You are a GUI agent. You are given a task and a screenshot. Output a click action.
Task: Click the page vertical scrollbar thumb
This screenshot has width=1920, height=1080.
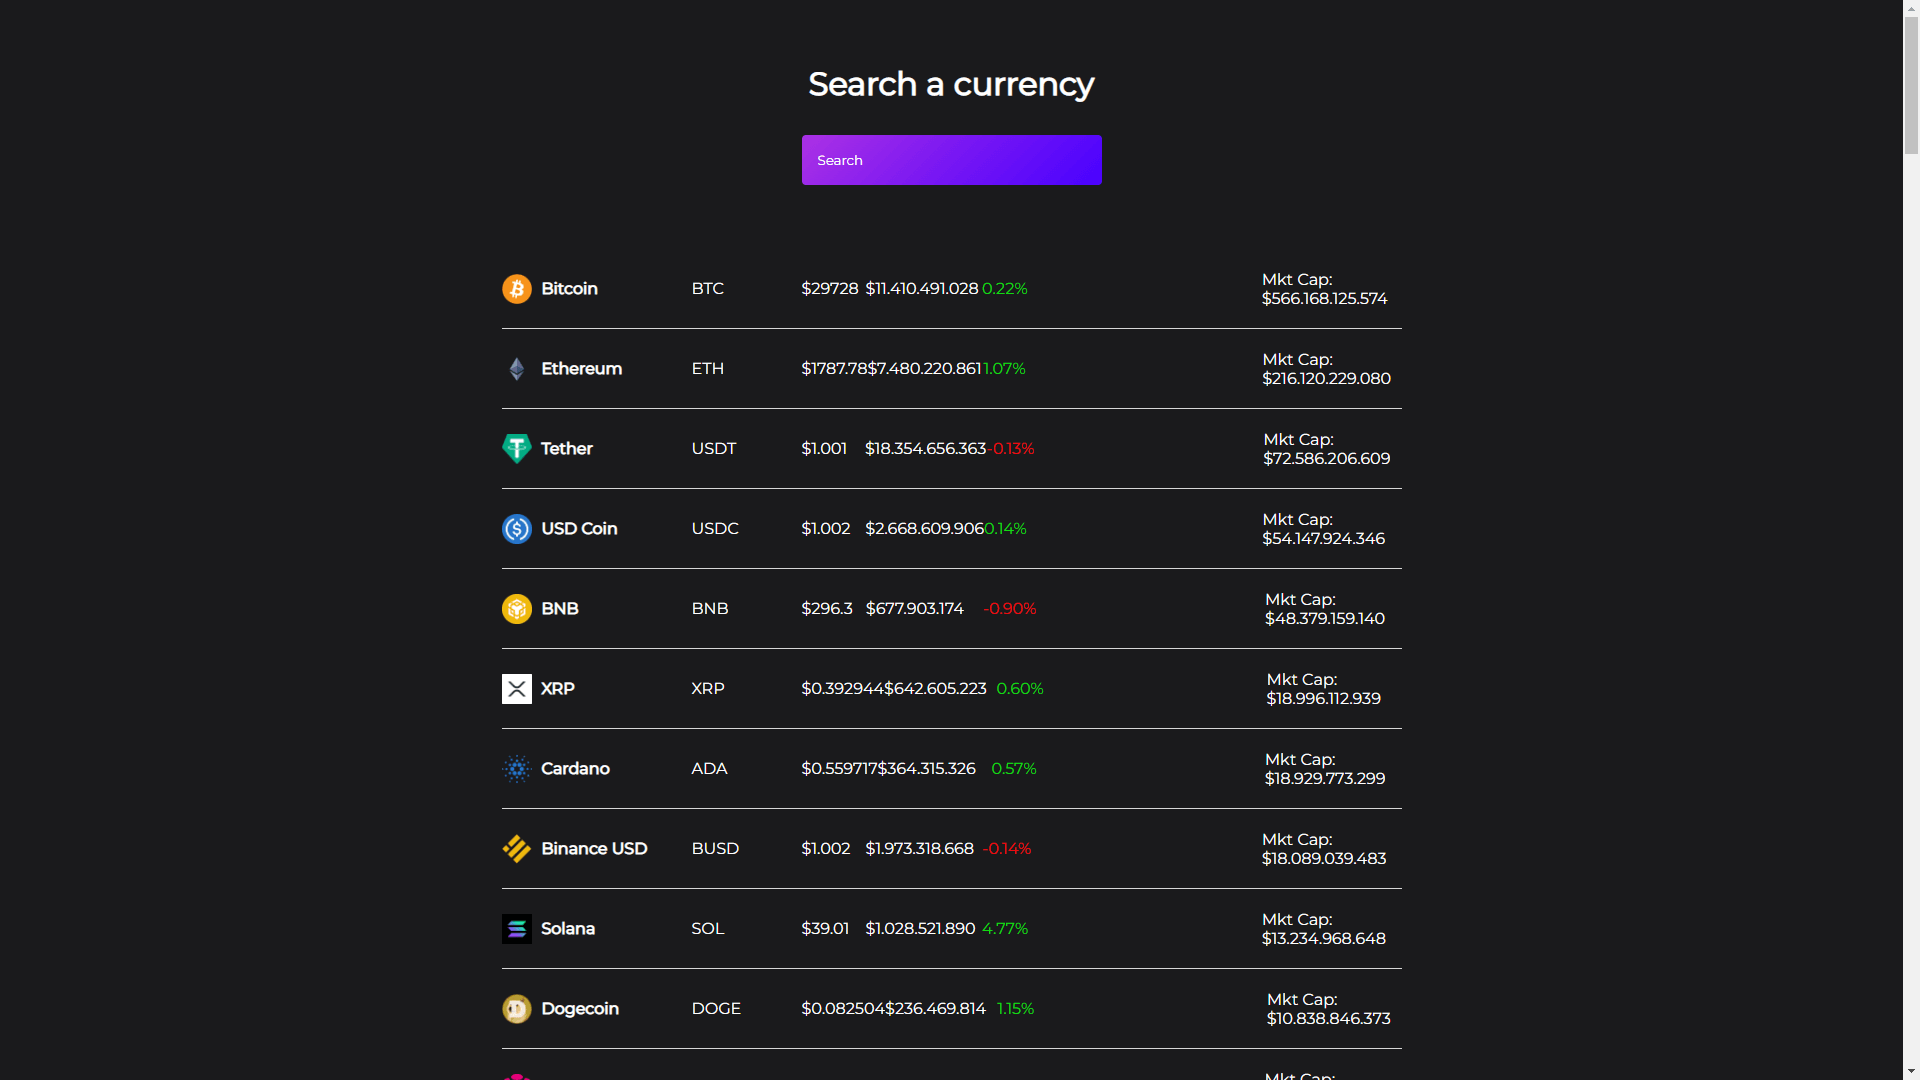(1911, 85)
